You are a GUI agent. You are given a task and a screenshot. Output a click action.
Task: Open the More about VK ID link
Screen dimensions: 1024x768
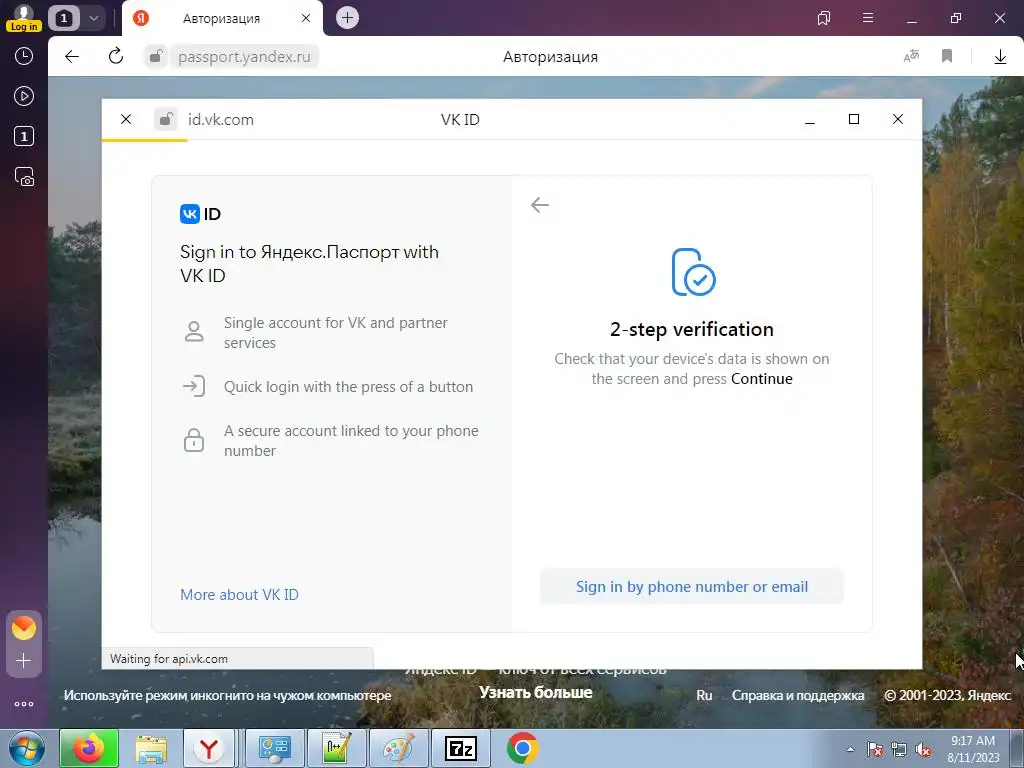[x=239, y=594]
